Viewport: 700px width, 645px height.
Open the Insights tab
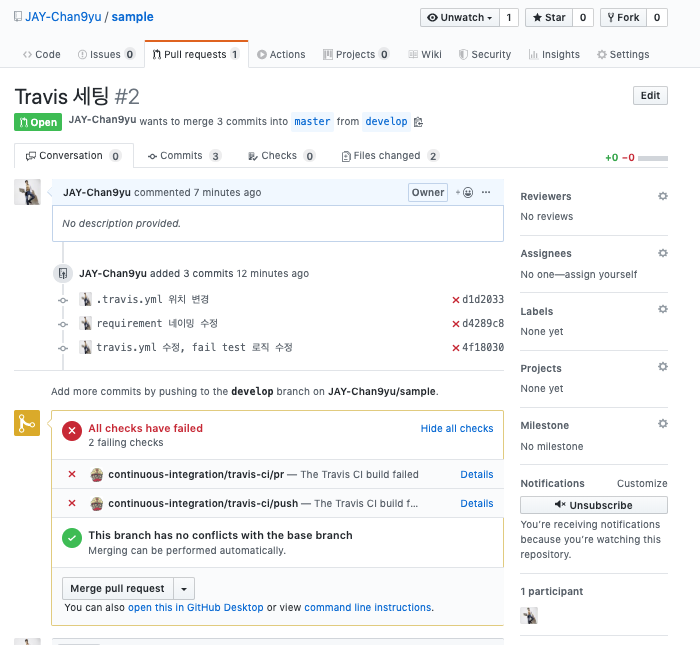point(554,54)
